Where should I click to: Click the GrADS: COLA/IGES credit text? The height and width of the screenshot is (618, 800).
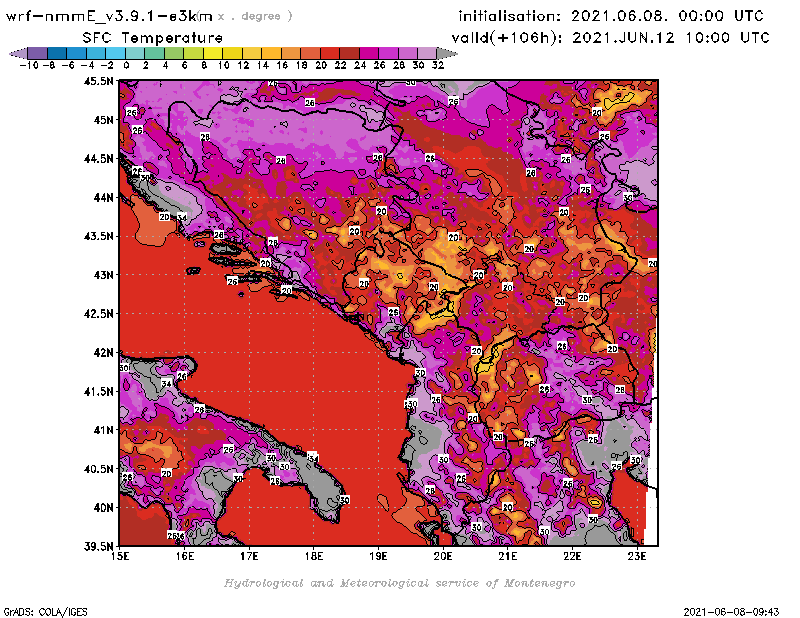(45, 612)
